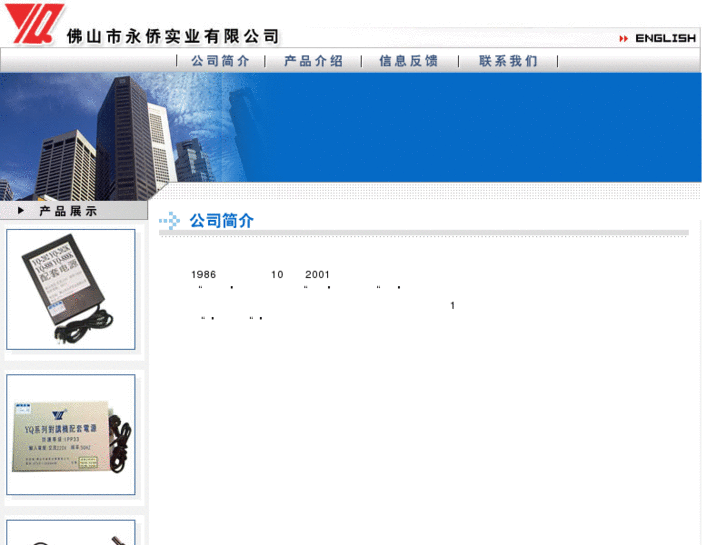Open the partially visible third product thumbnail

point(71,532)
